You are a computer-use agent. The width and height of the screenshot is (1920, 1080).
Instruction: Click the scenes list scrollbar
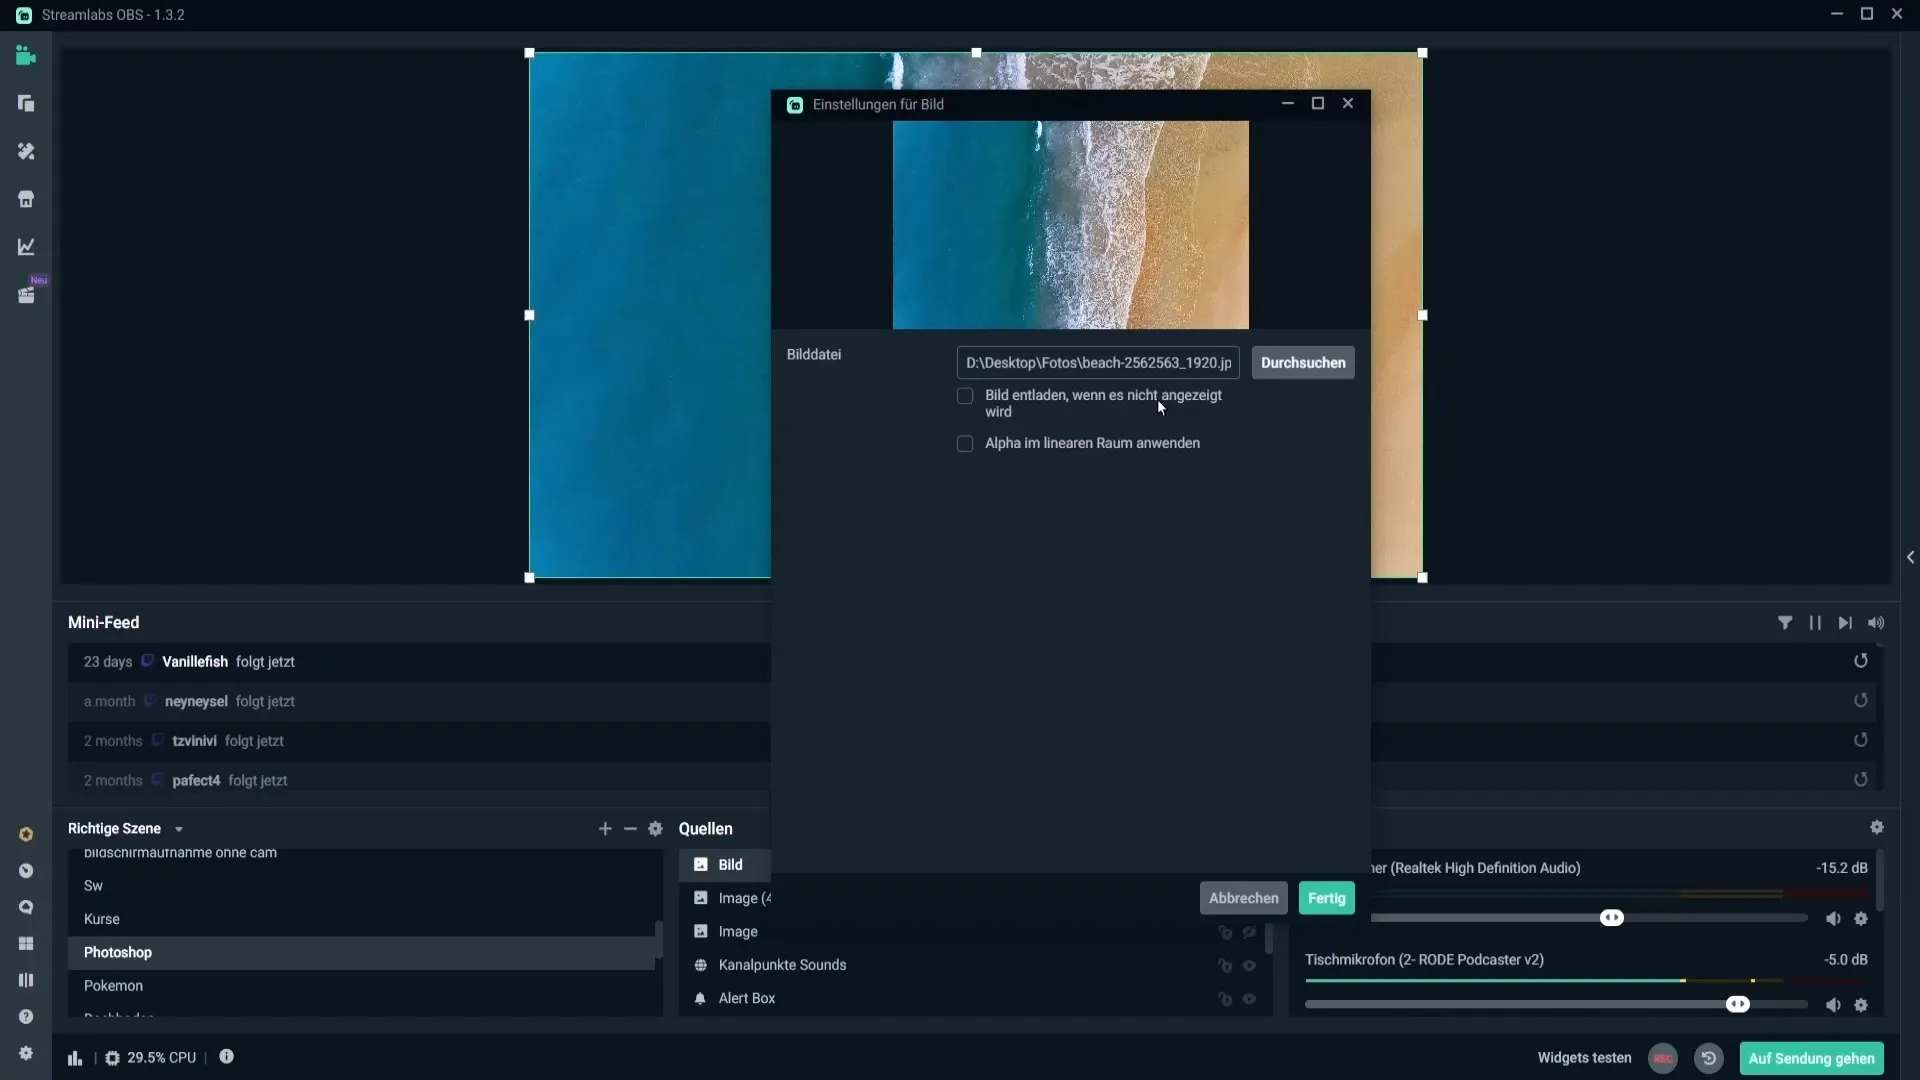tap(658, 940)
